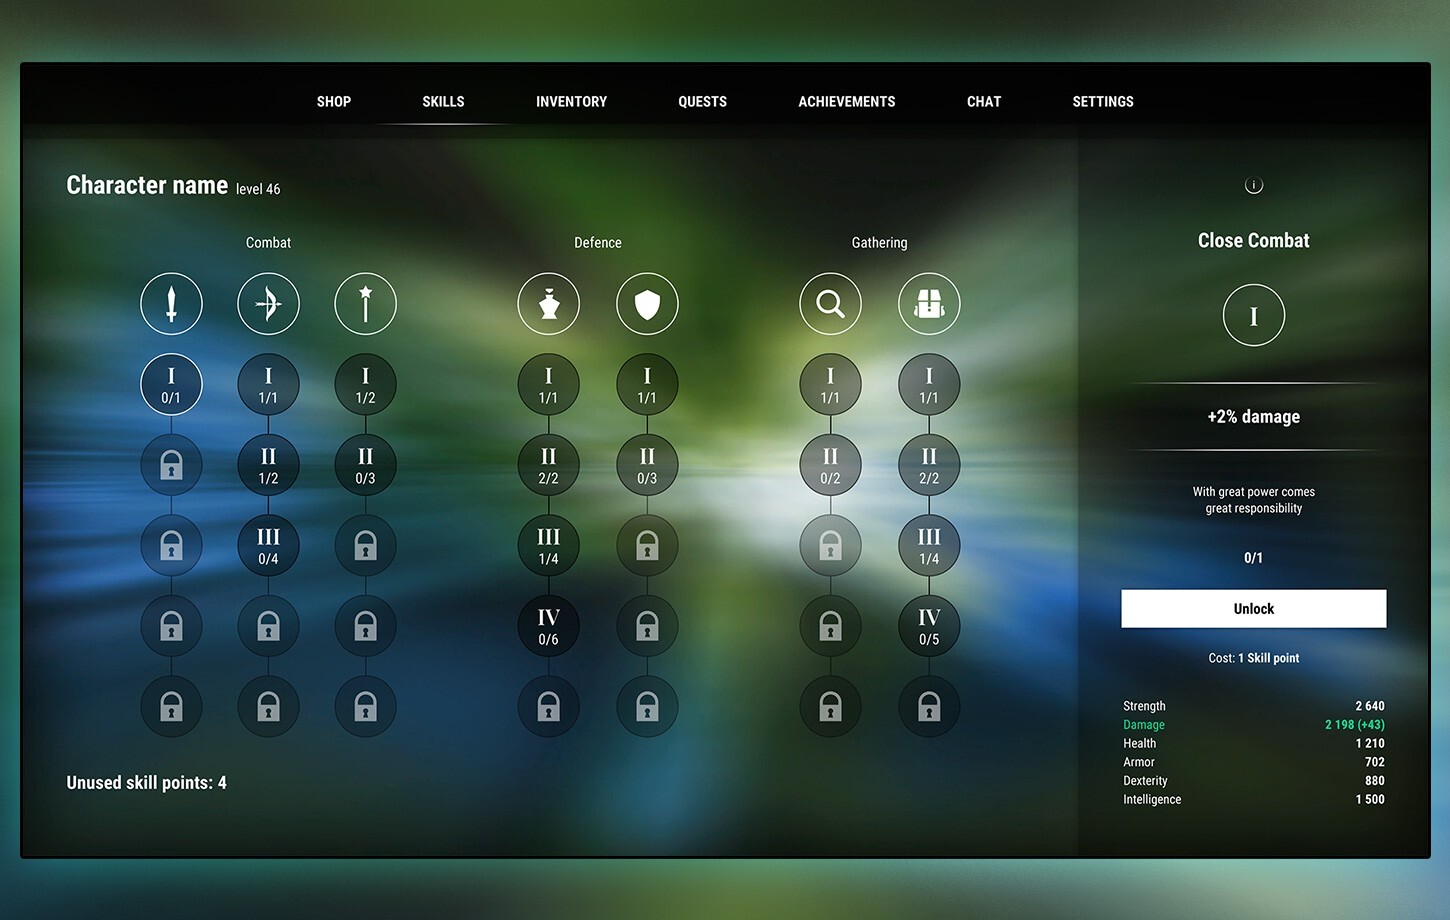
Task: Click the info icon above Close Combat
Action: pos(1253,185)
